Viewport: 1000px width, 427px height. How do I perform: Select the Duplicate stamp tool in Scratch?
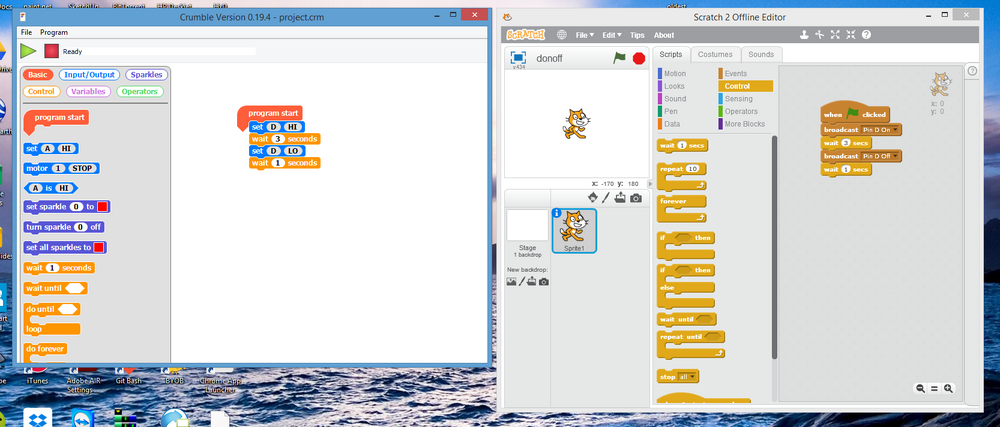click(805, 35)
